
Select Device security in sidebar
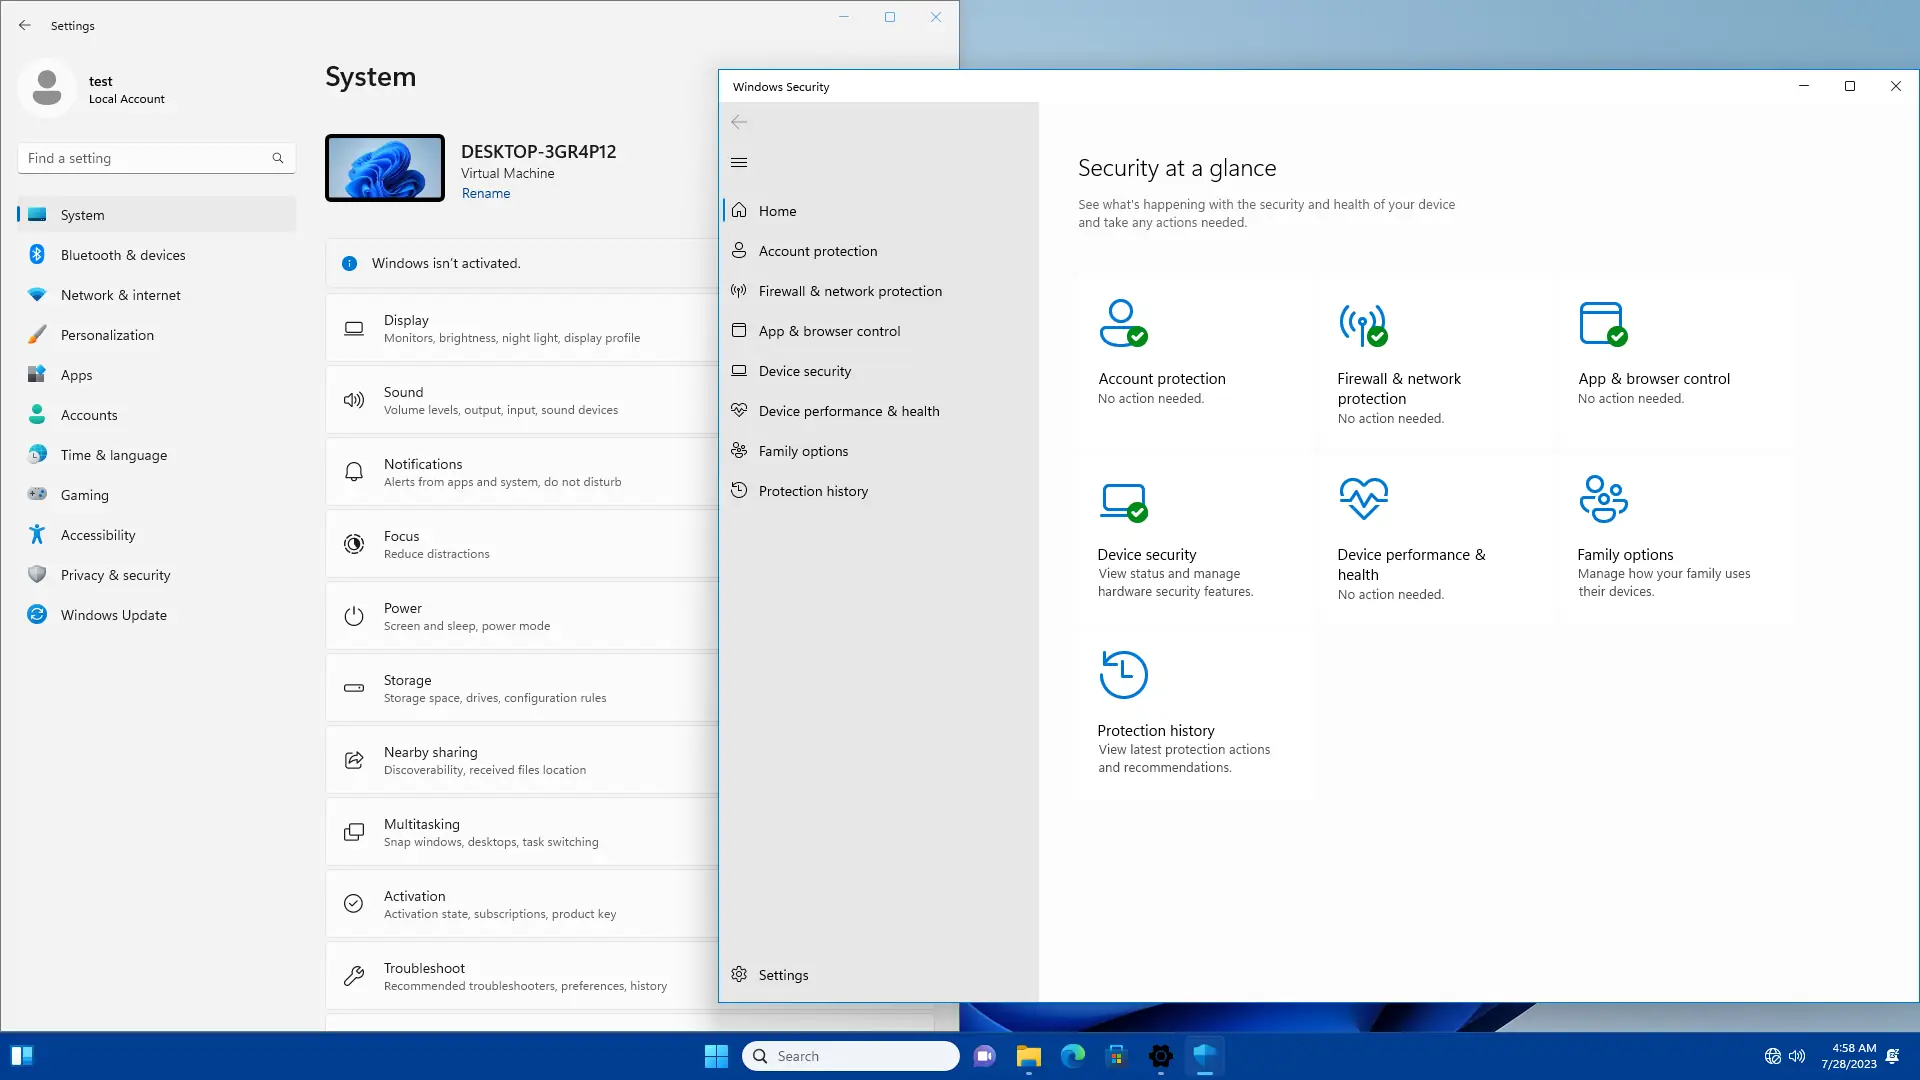(804, 371)
